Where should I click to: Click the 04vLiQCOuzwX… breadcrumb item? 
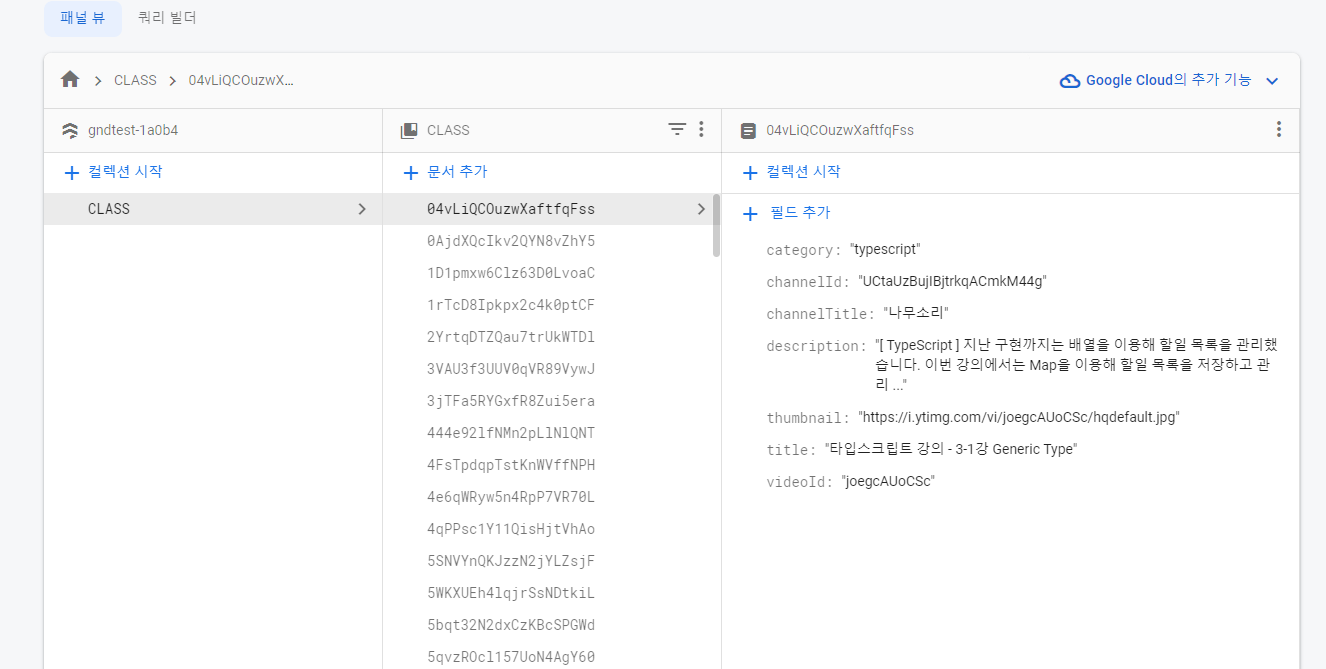pos(241,80)
